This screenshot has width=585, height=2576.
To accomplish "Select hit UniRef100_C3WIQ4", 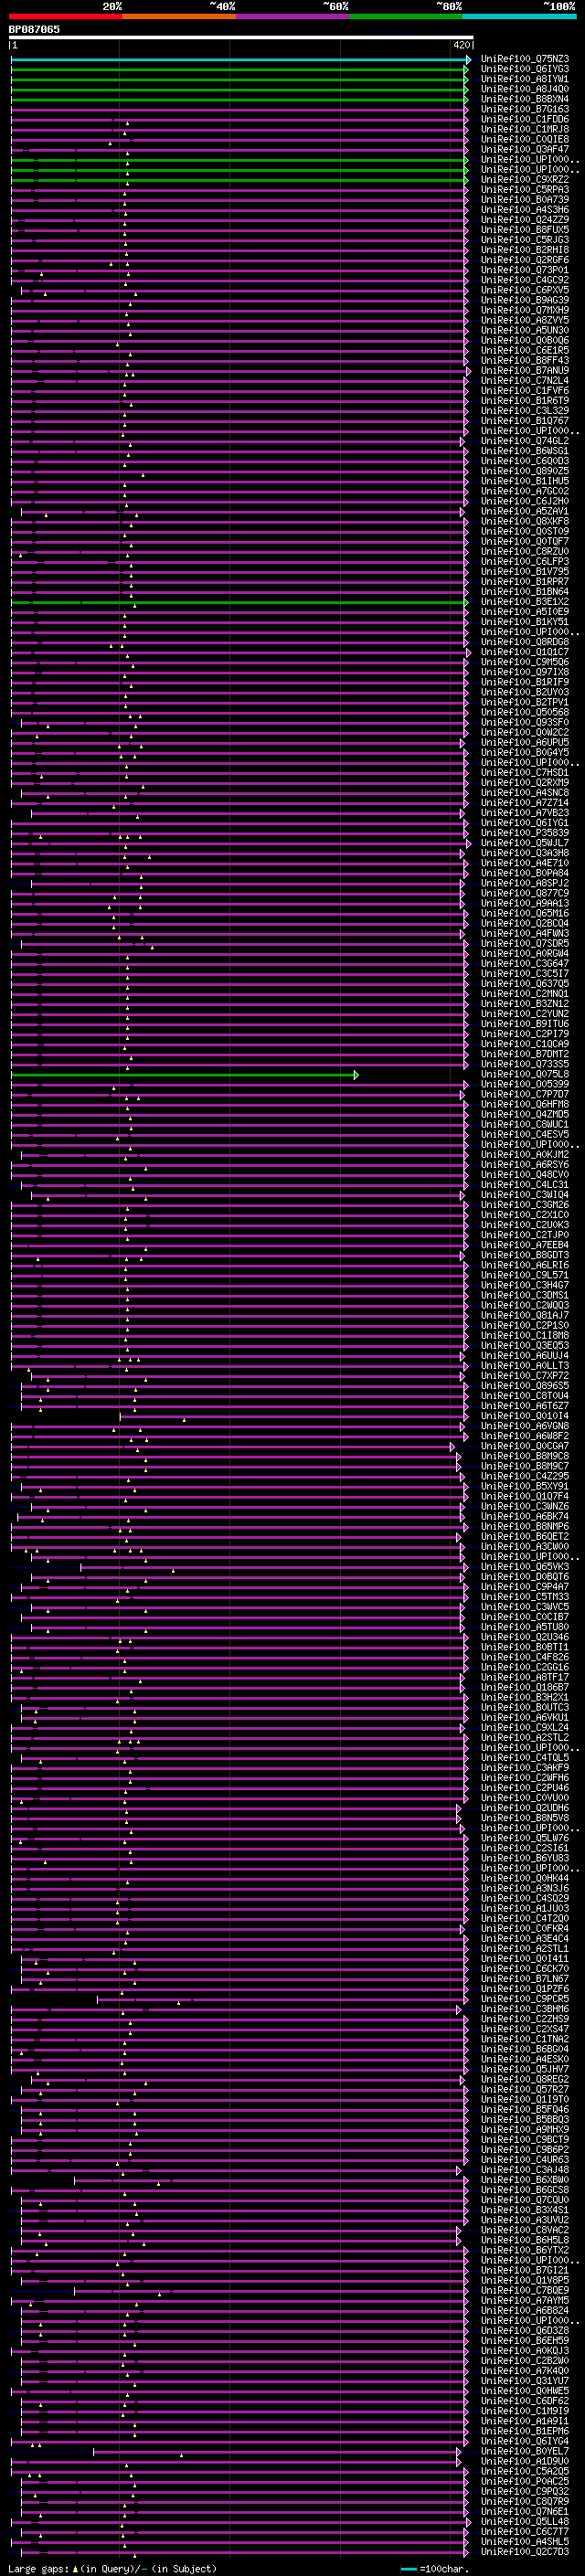I will (525, 1194).
